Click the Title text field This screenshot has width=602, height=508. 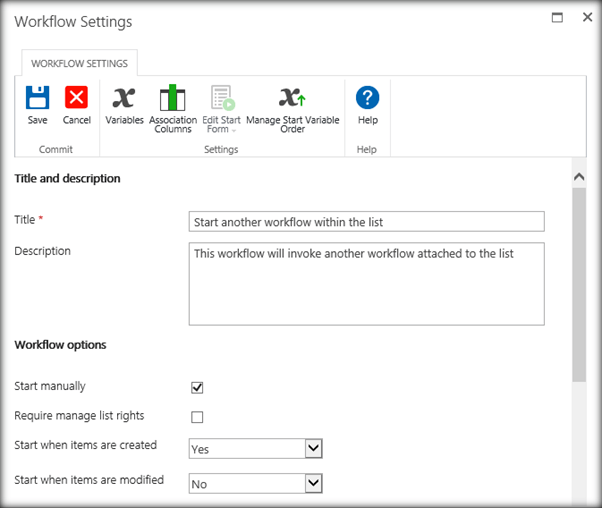point(366,222)
